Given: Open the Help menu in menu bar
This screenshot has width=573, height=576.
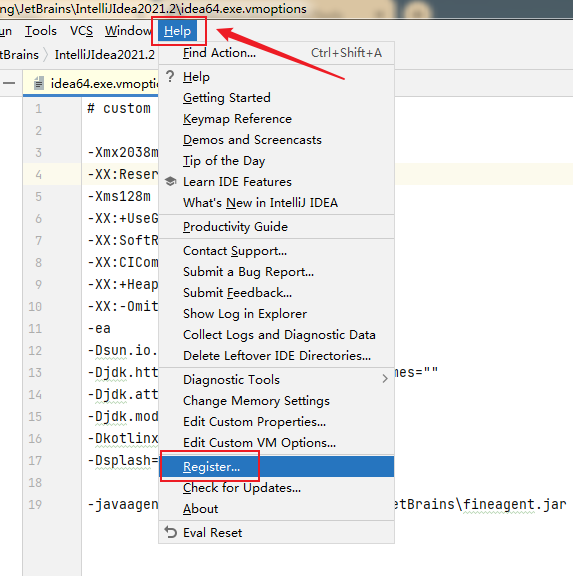Looking at the screenshot, I should [x=177, y=31].
